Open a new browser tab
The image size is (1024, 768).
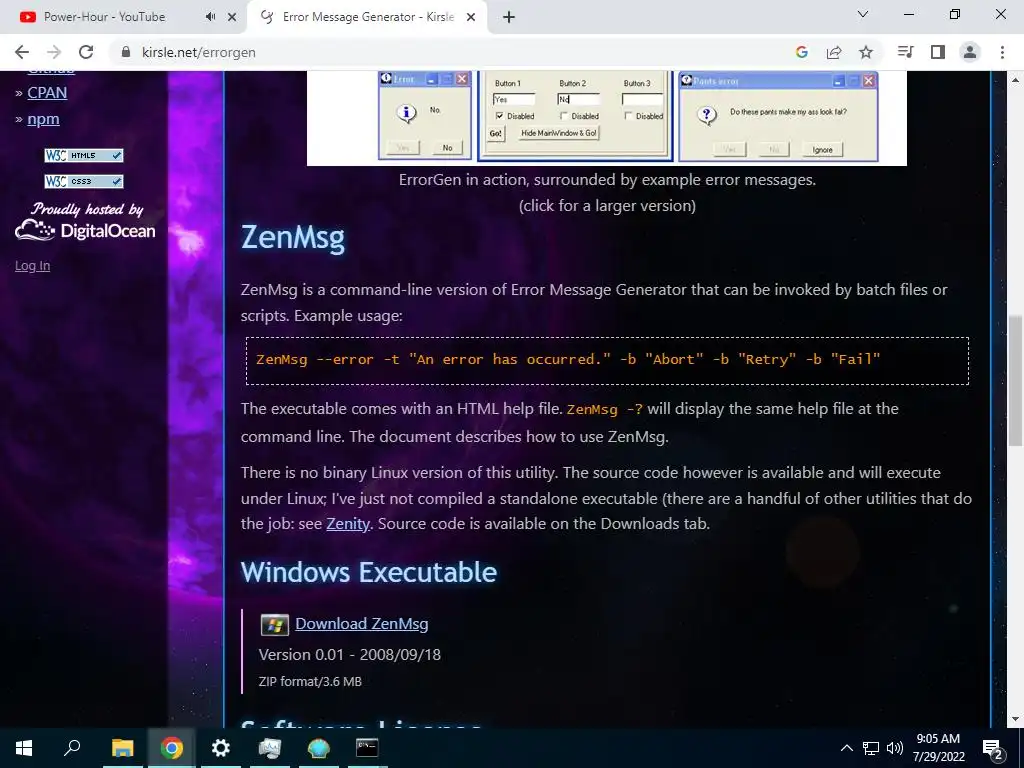click(x=509, y=17)
